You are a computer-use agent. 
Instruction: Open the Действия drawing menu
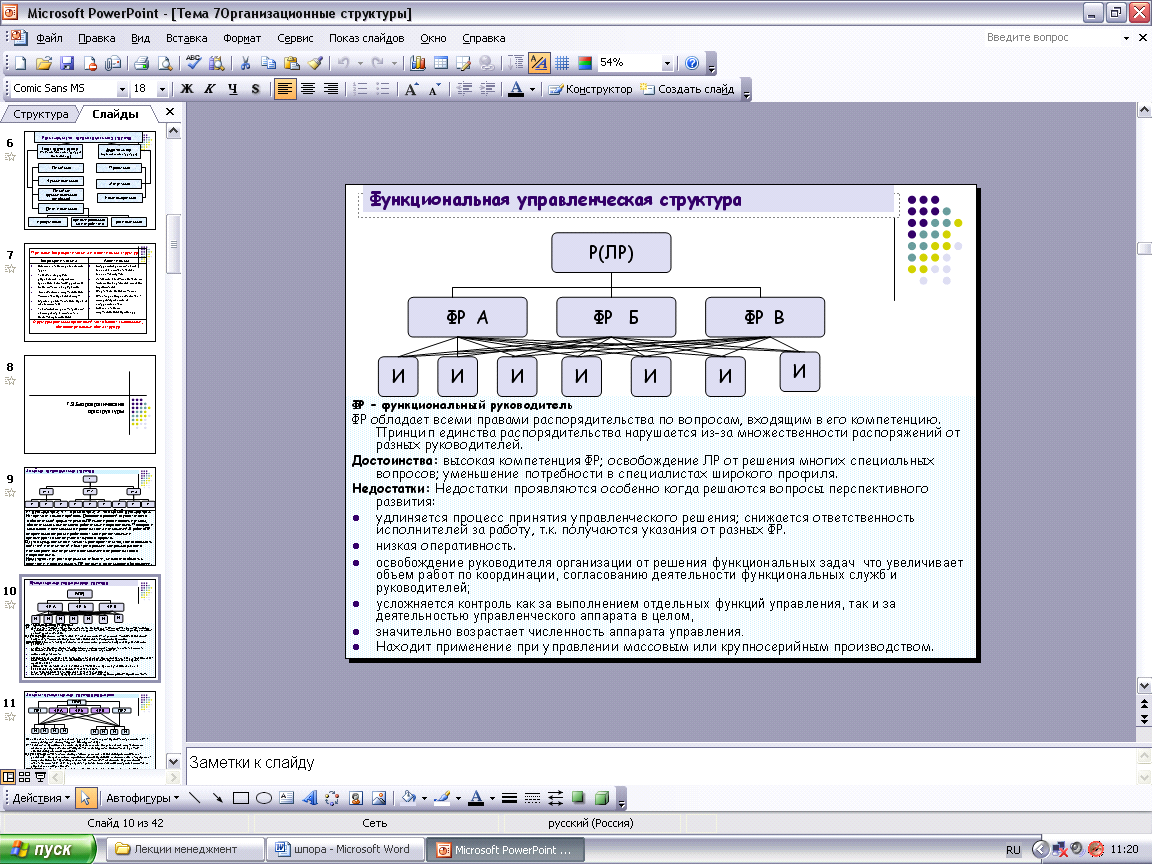41,798
